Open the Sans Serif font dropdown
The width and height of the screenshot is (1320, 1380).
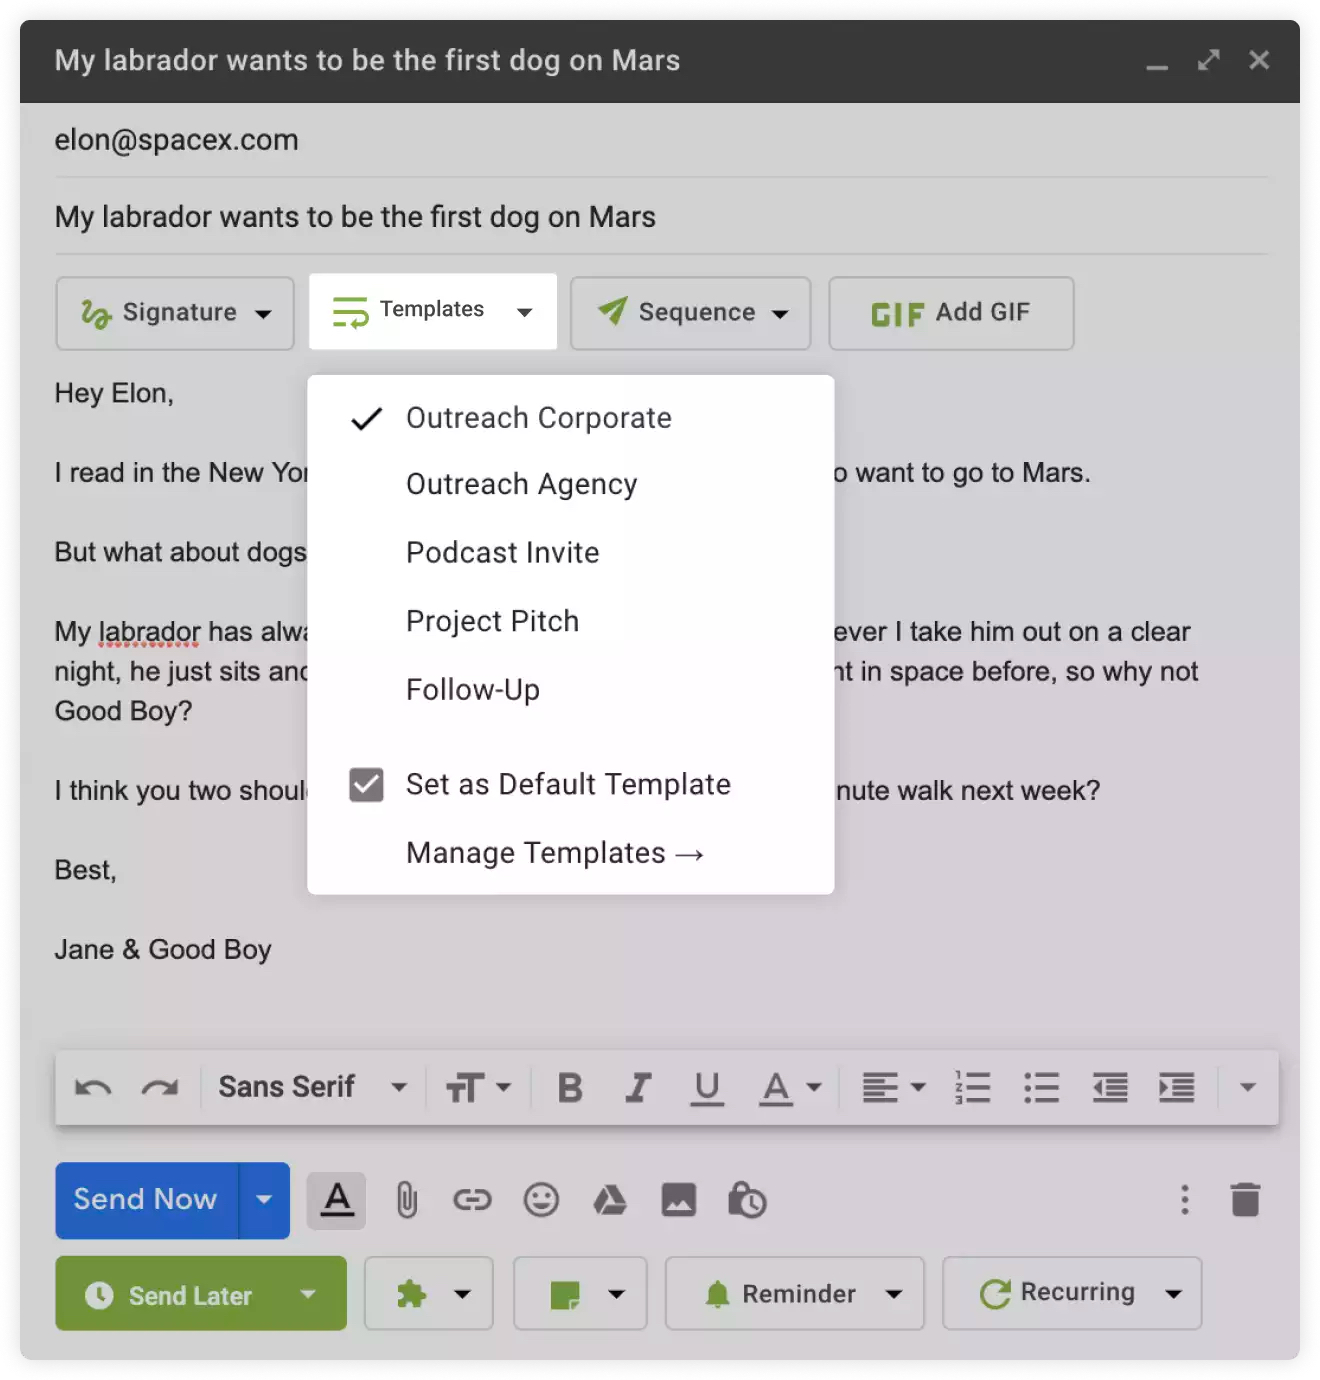[x=312, y=1087]
